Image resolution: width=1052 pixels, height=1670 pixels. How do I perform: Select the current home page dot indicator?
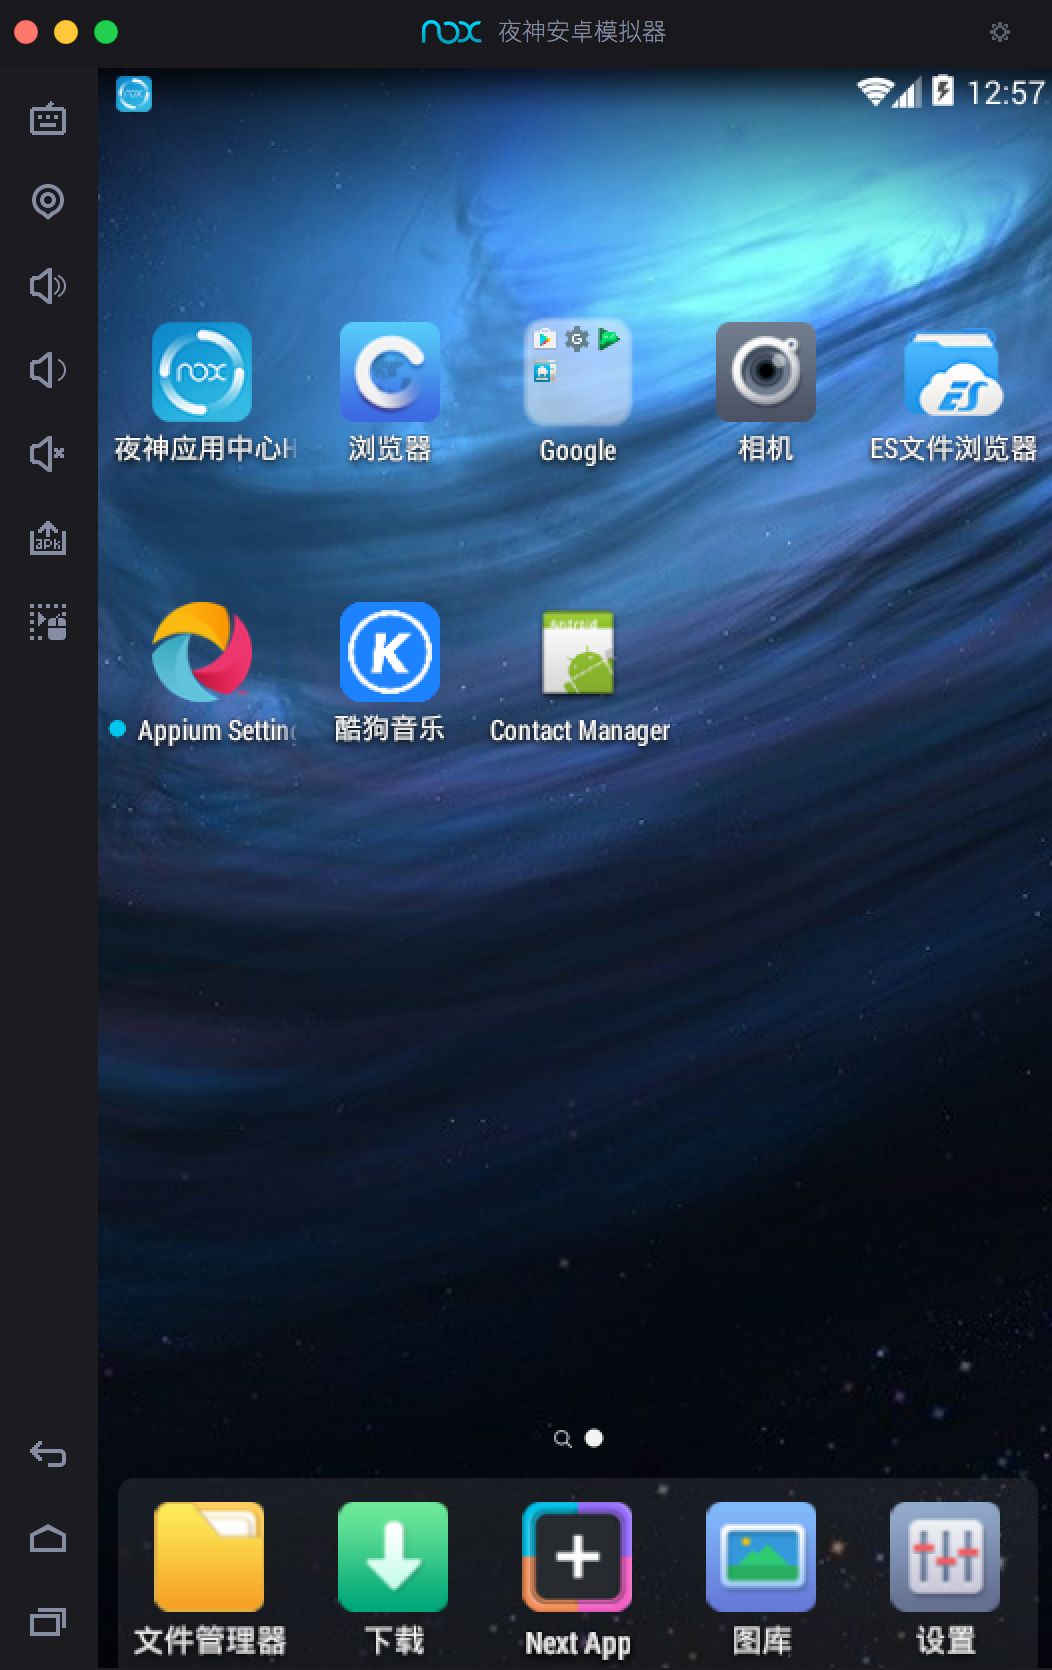pos(594,1438)
